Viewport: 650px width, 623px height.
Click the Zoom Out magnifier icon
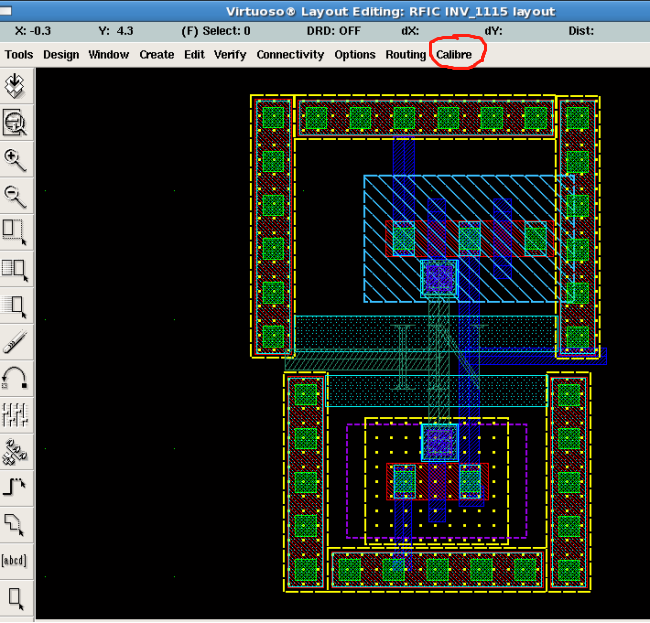tap(15, 196)
